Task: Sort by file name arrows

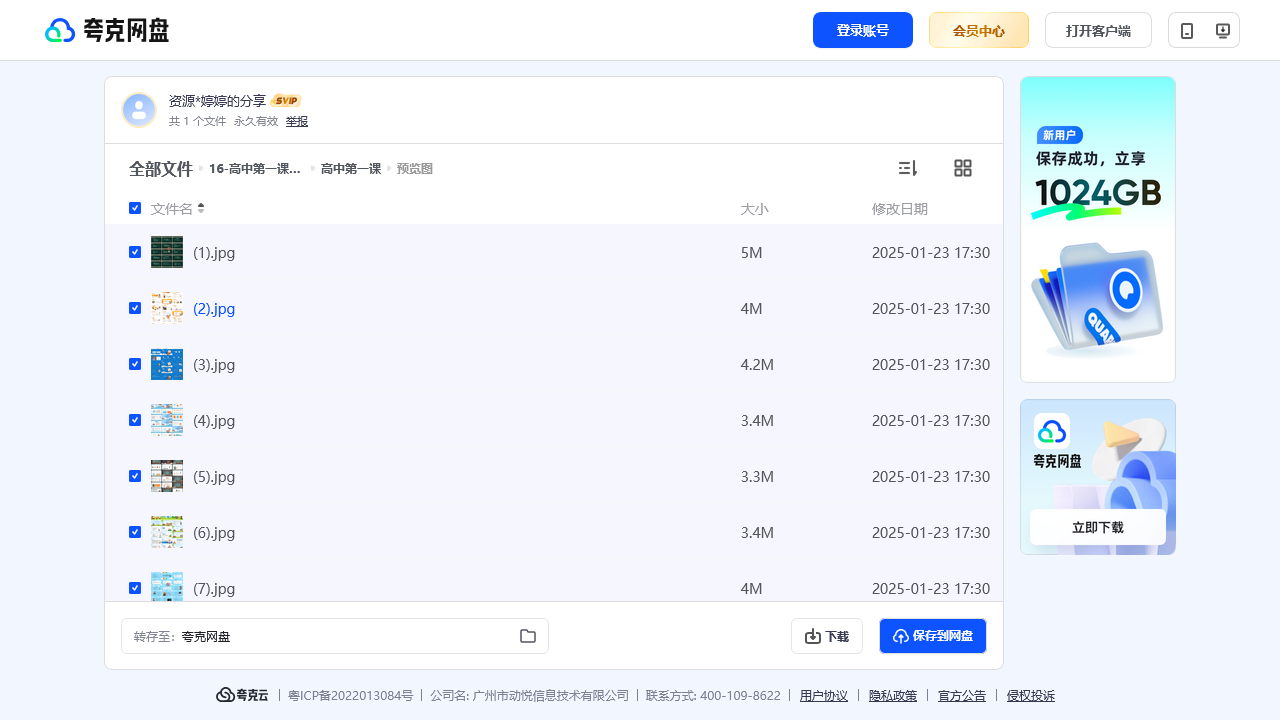Action: coord(201,208)
